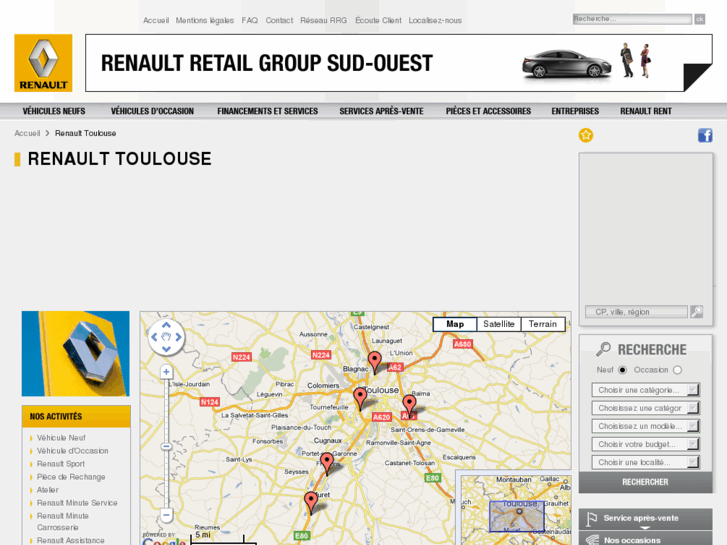Viewport: 727px width, 545px height.
Task: Open the Renault Minute Carrosserie link
Action: tap(63, 521)
